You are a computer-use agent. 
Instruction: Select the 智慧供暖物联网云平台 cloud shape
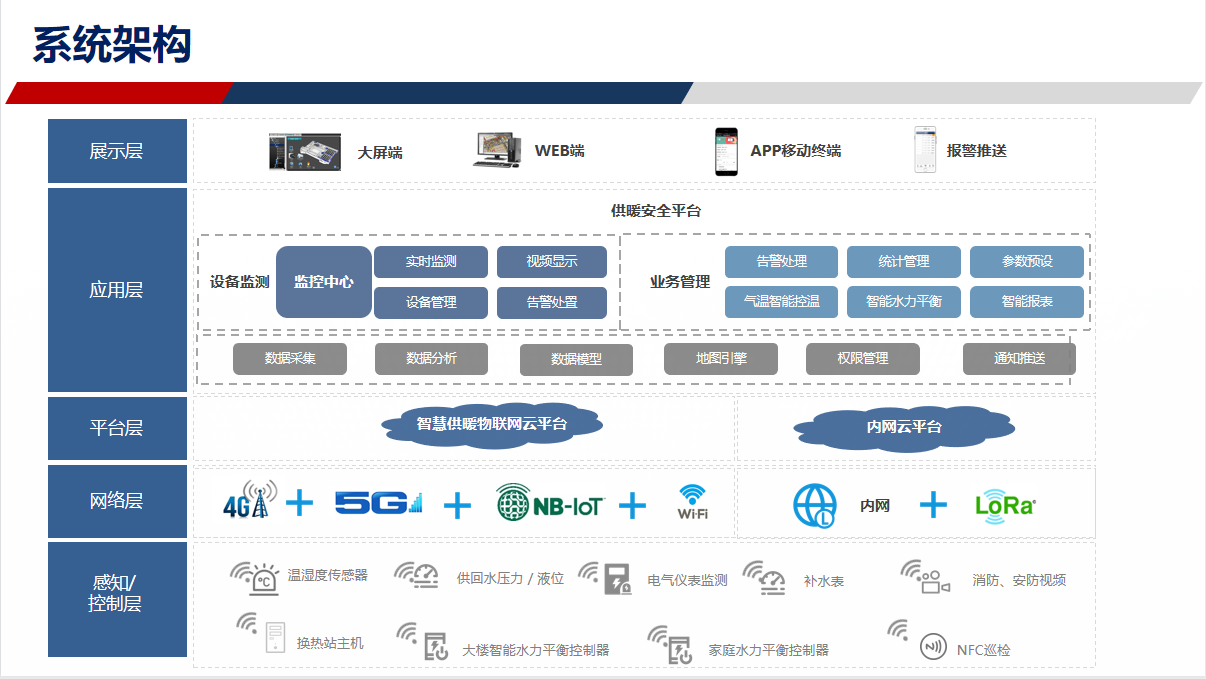[491, 424]
